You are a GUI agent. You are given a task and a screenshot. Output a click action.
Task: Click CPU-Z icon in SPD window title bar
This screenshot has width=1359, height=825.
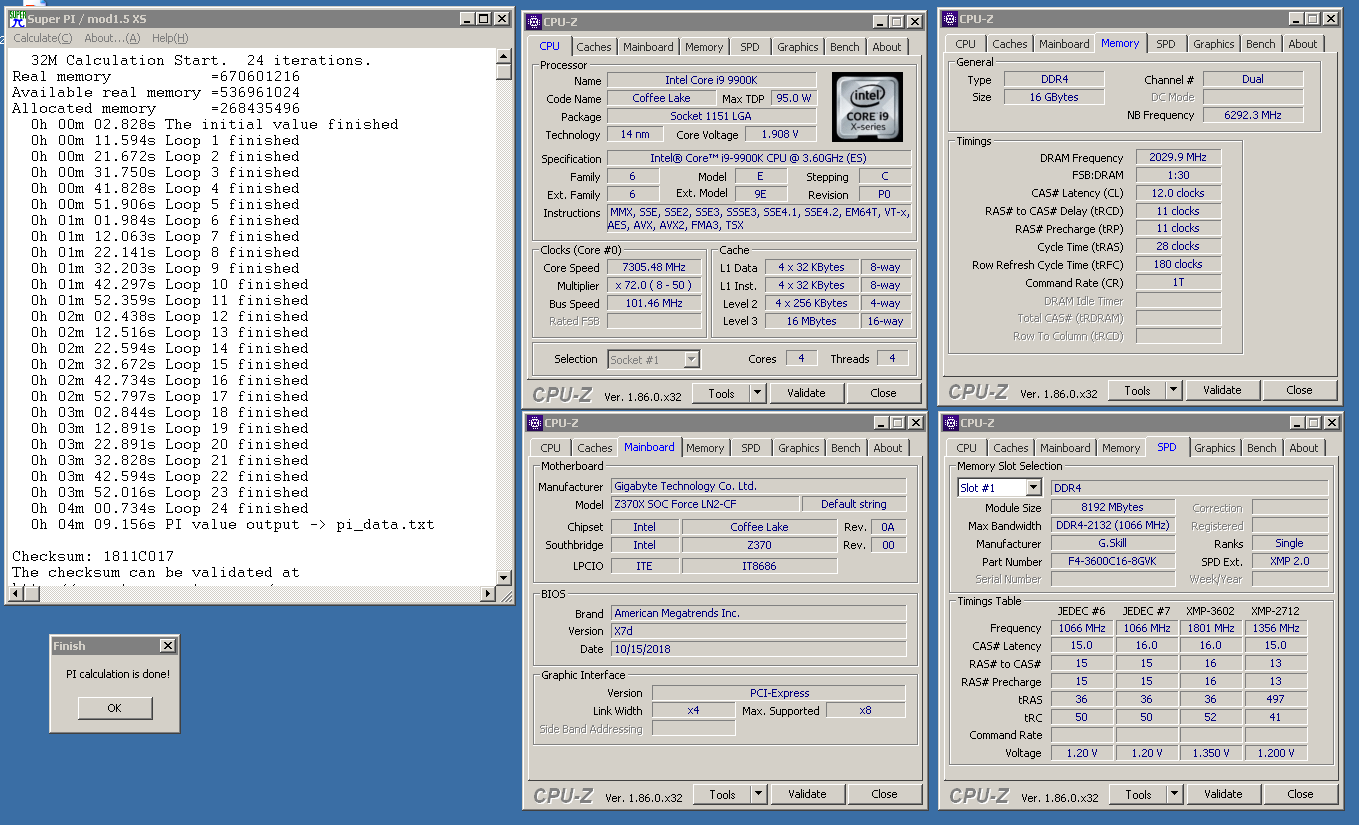951,422
